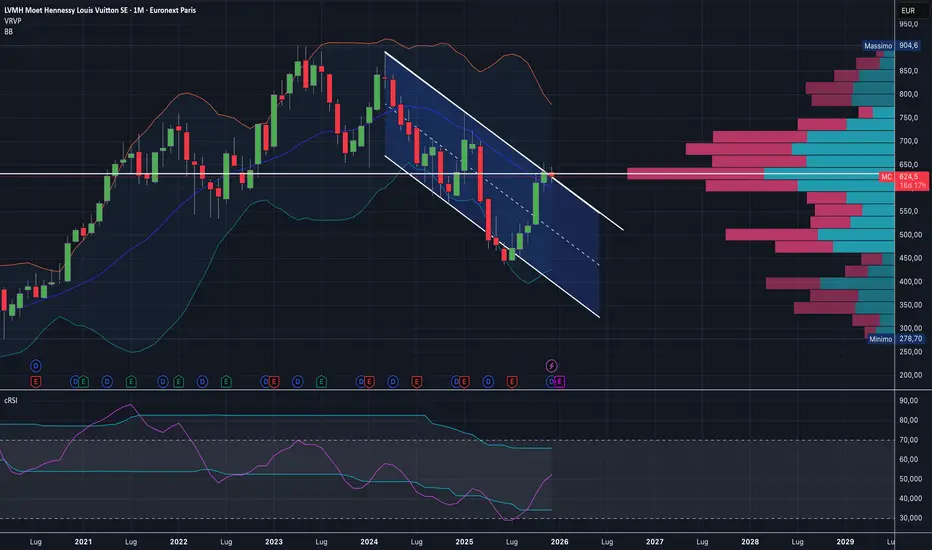The image size is (932, 550).
Task: Open the red earnings E marker at 2023
Action: (x=274, y=382)
